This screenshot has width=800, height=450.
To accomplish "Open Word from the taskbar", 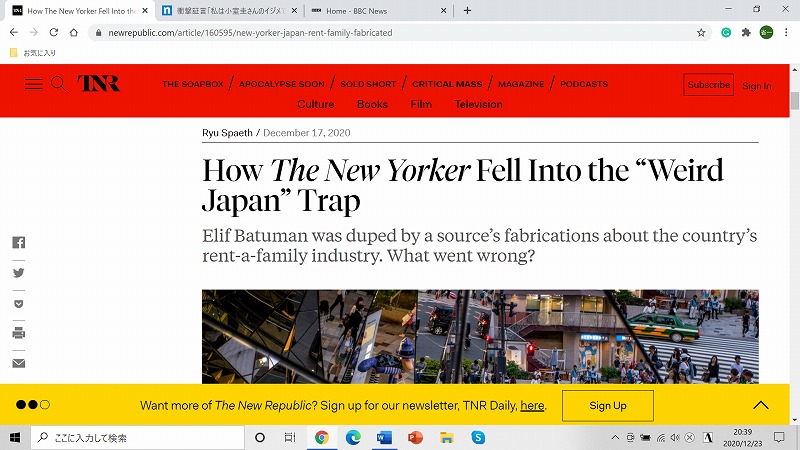I will [x=384, y=437].
